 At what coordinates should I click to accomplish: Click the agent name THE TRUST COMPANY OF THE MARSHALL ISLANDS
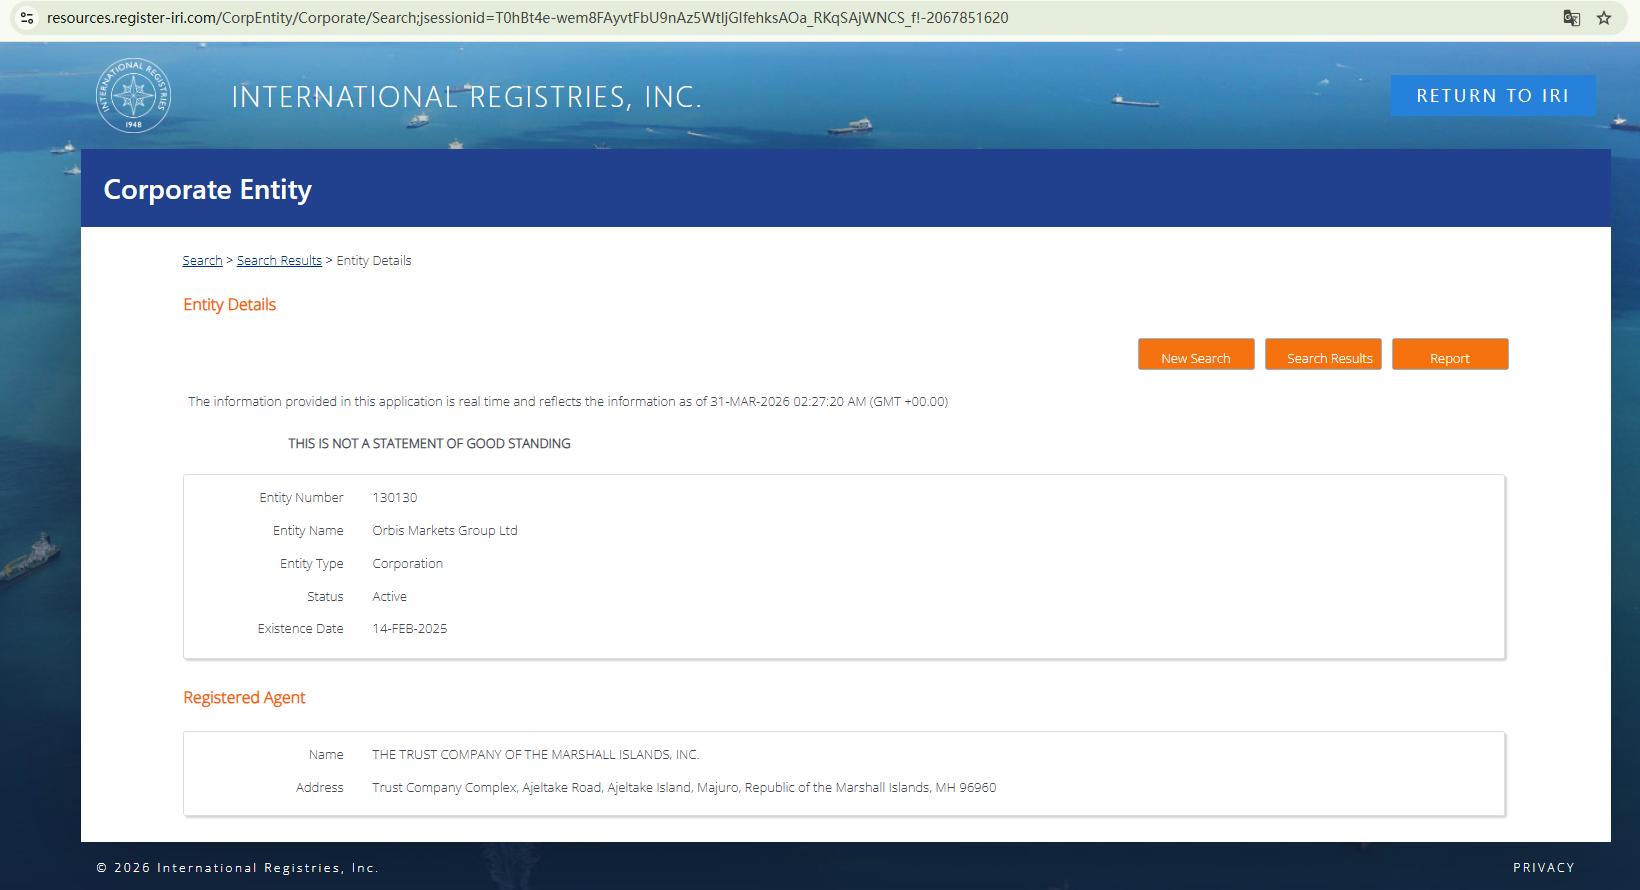(536, 755)
